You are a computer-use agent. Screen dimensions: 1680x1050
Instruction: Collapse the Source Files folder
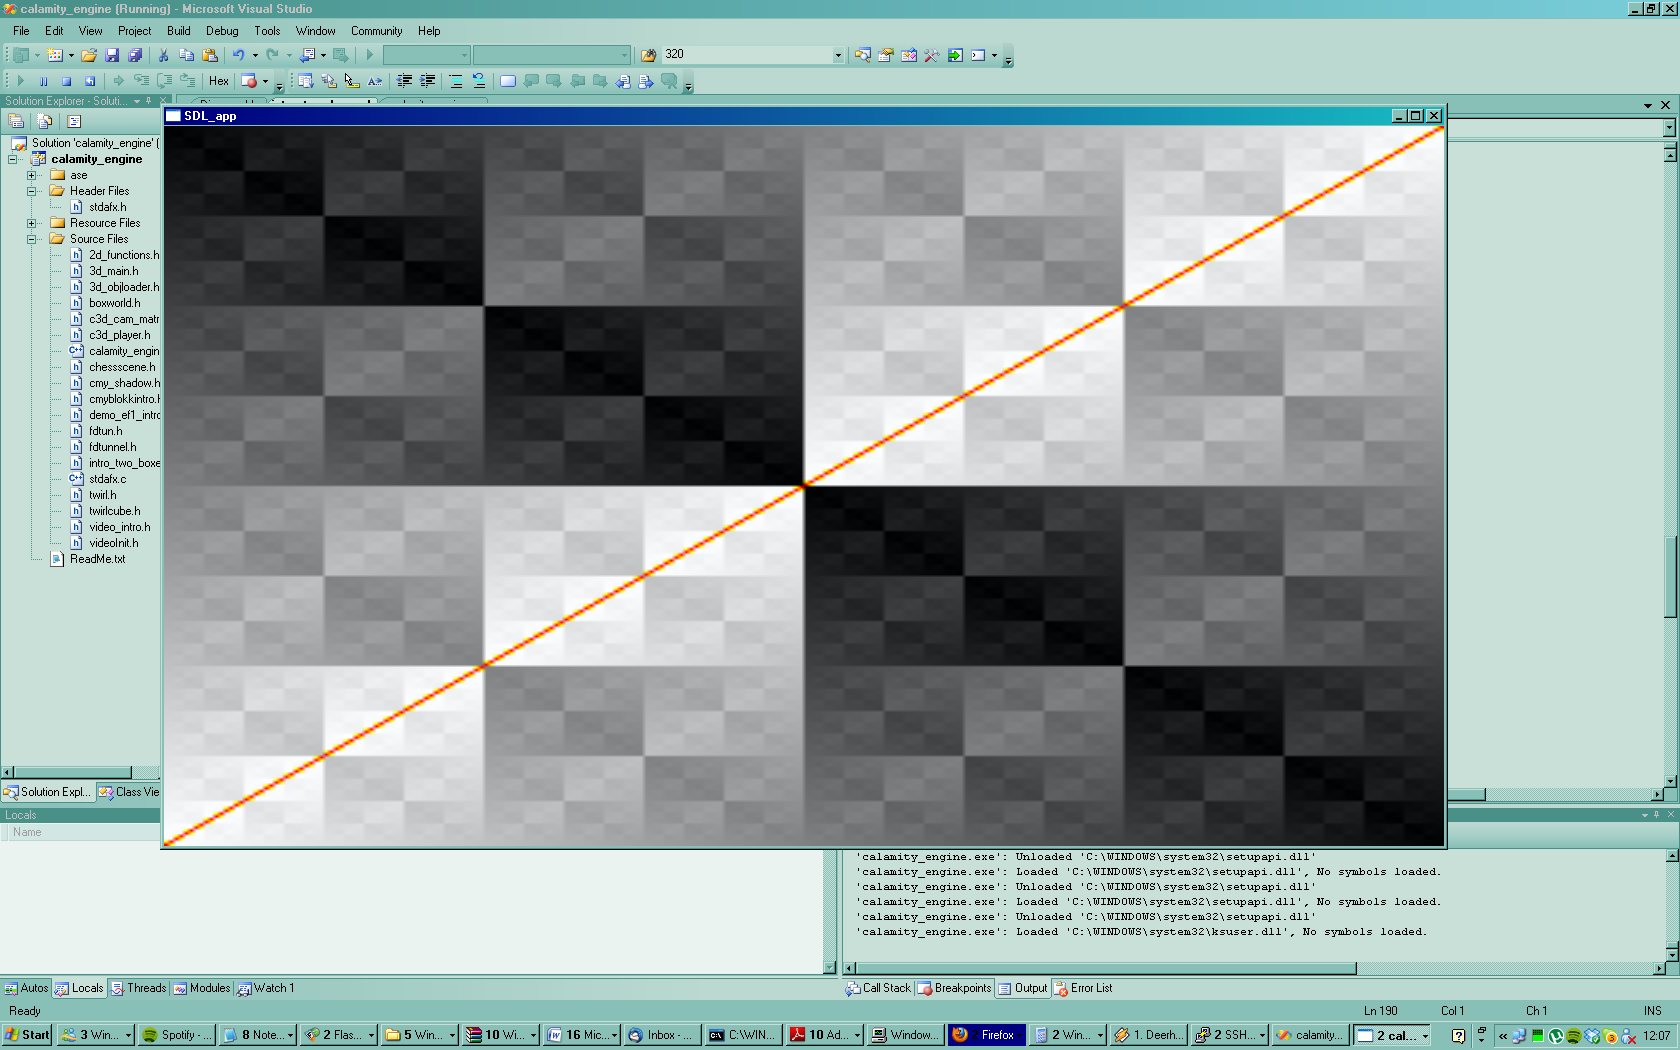click(x=32, y=239)
